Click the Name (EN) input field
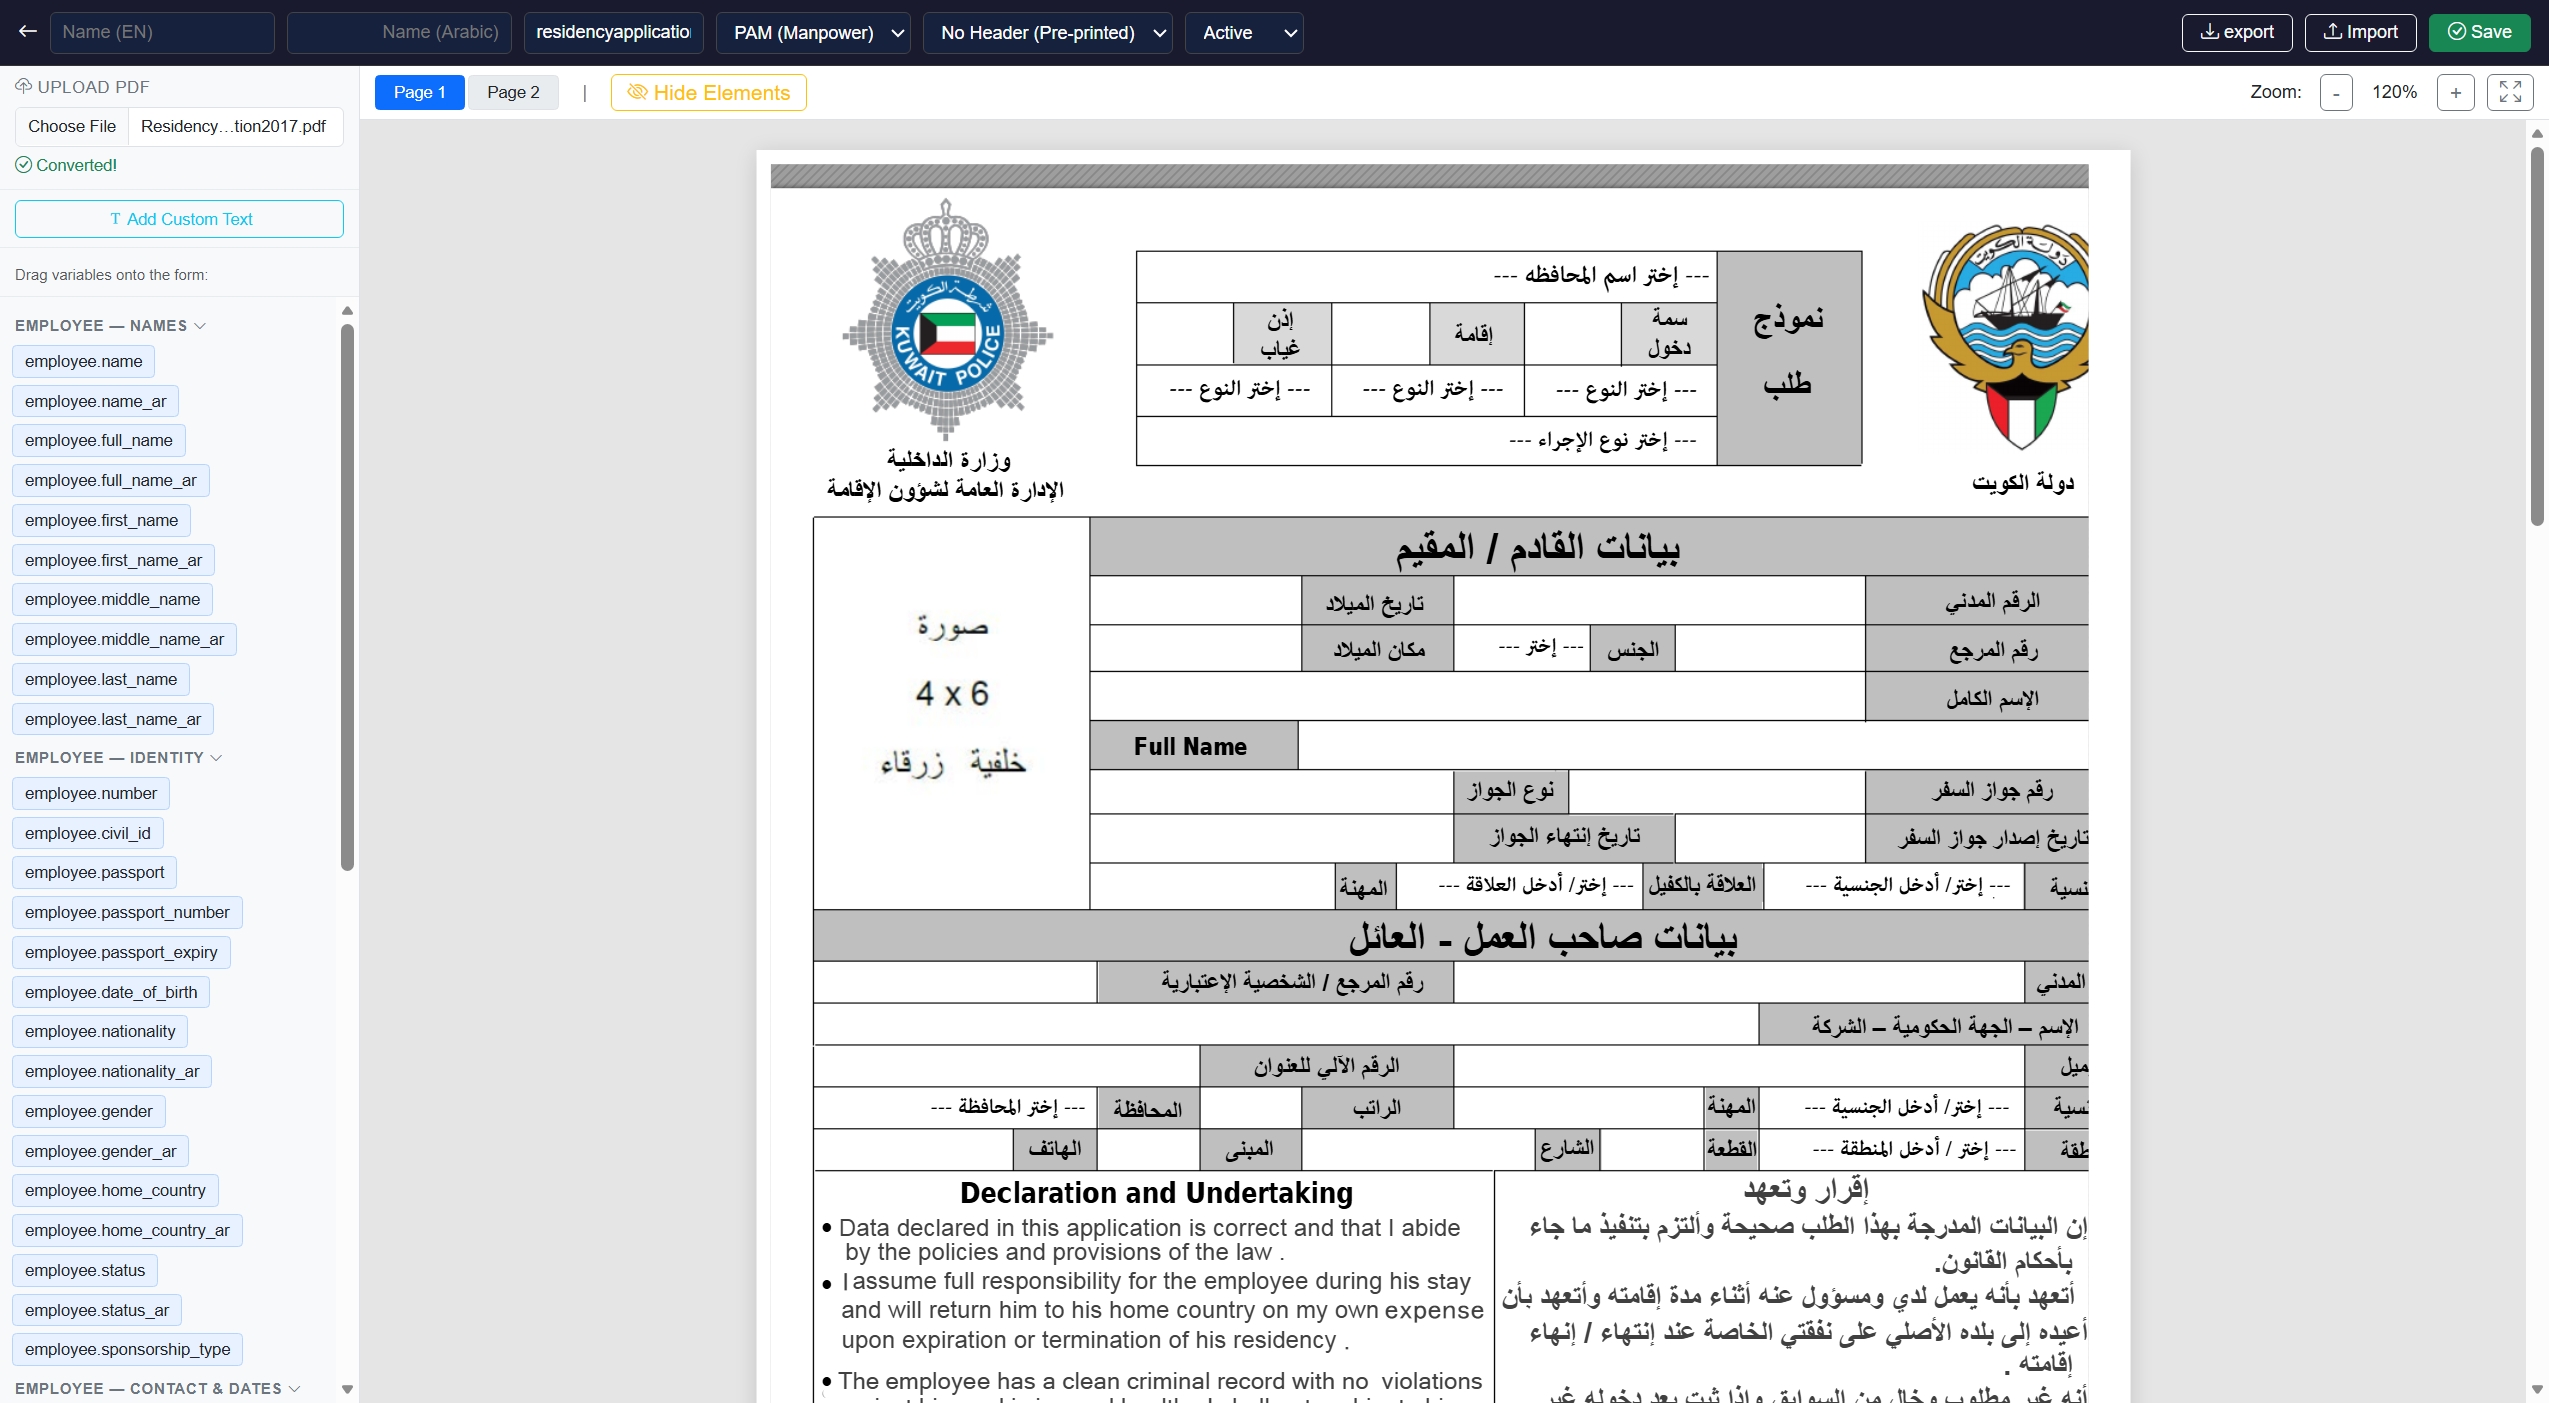The image size is (2549, 1403). coord(162,31)
